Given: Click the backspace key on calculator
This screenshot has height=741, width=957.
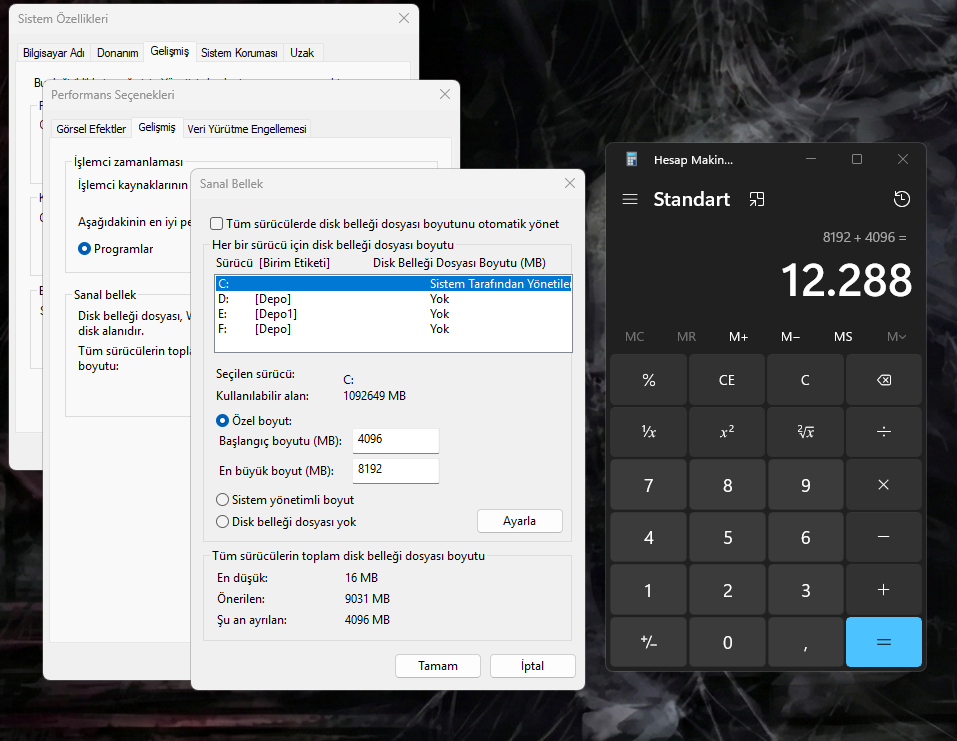Looking at the screenshot, I should (x=883, y=380).
